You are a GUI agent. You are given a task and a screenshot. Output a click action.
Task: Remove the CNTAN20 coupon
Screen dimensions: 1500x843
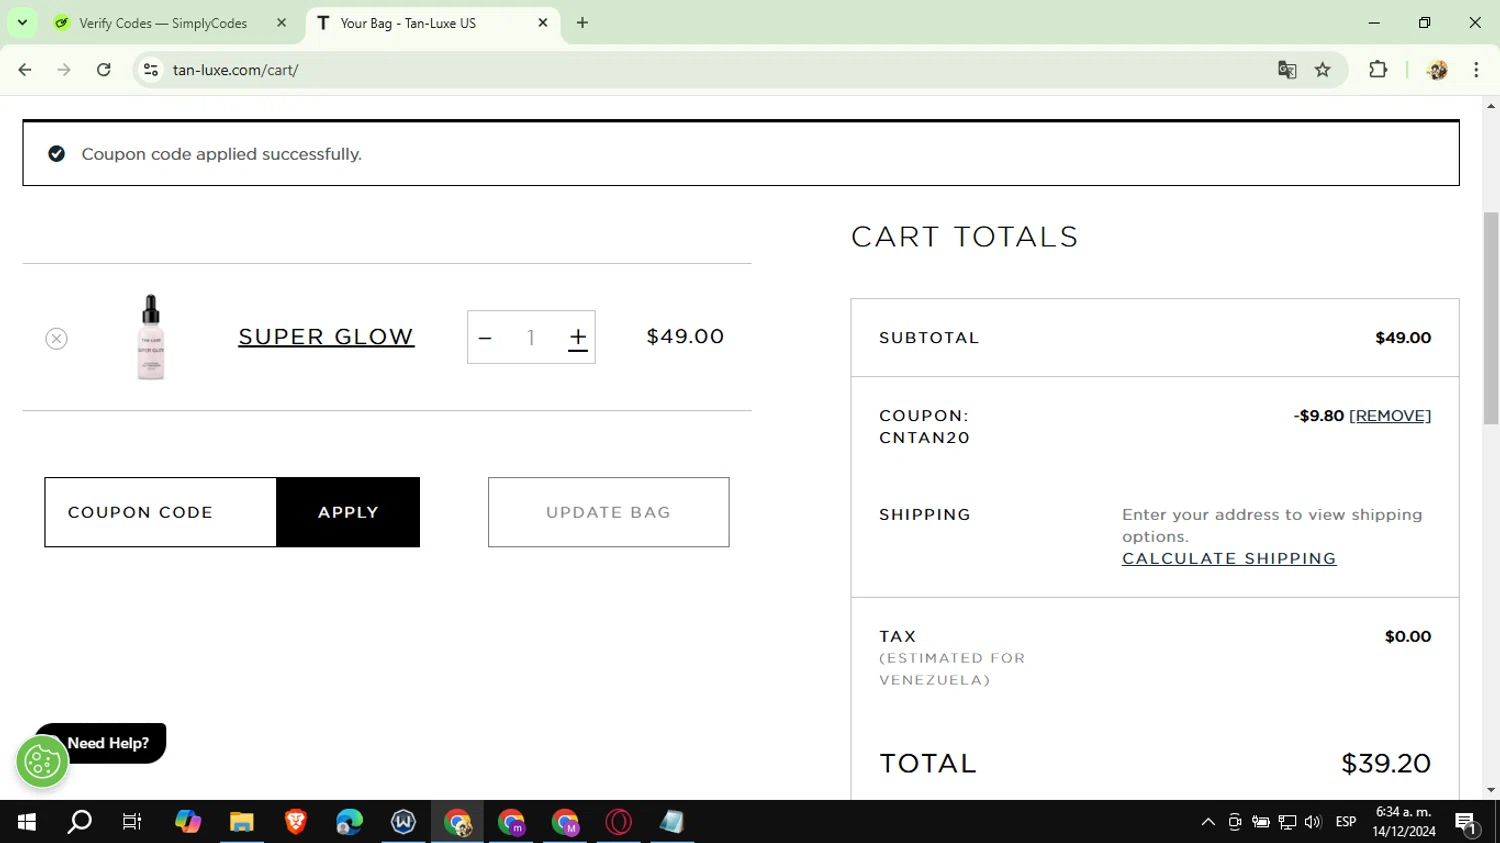click(x=1390, y=416)
